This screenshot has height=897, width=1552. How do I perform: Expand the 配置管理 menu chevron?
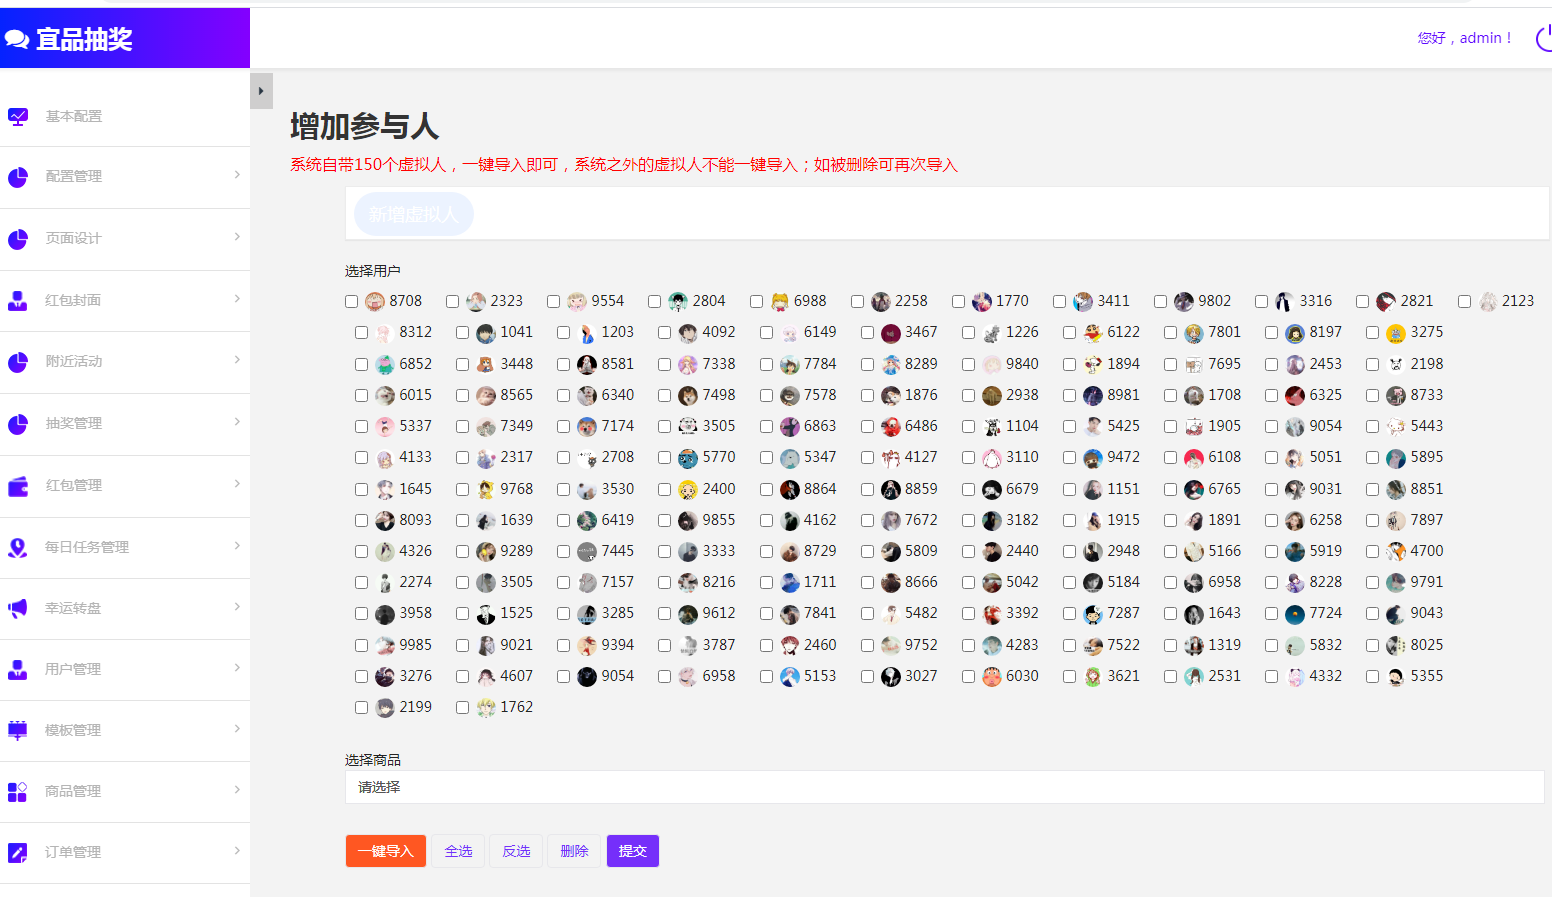click(237, 174)
